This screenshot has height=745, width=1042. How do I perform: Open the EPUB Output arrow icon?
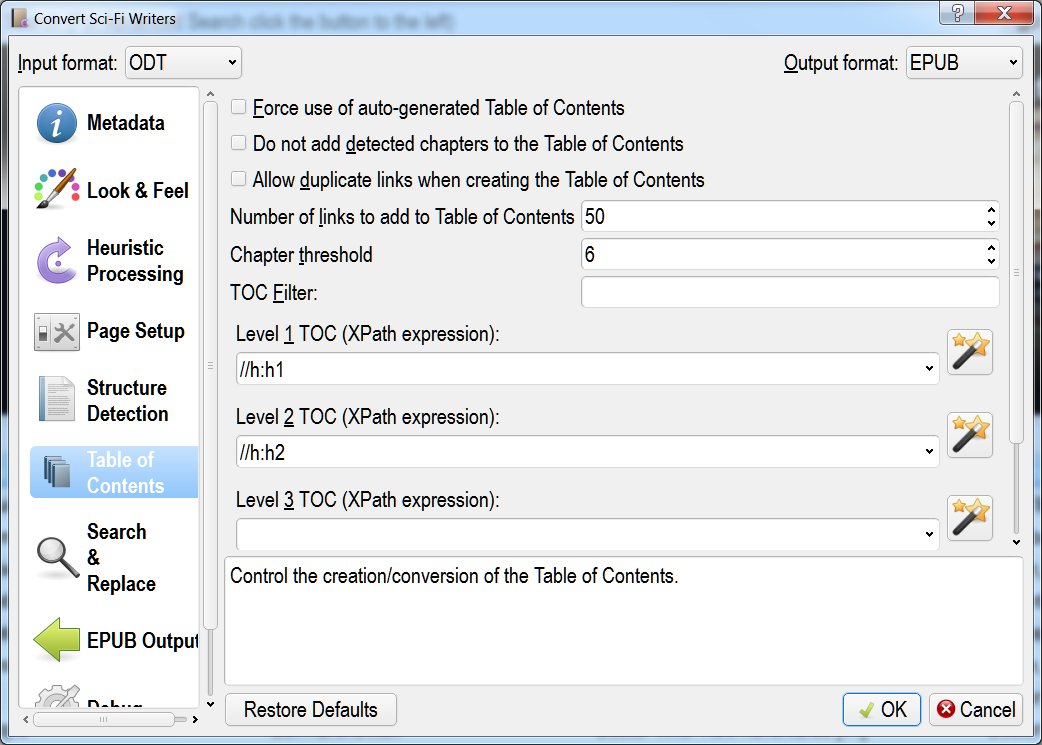pos(57,641)
